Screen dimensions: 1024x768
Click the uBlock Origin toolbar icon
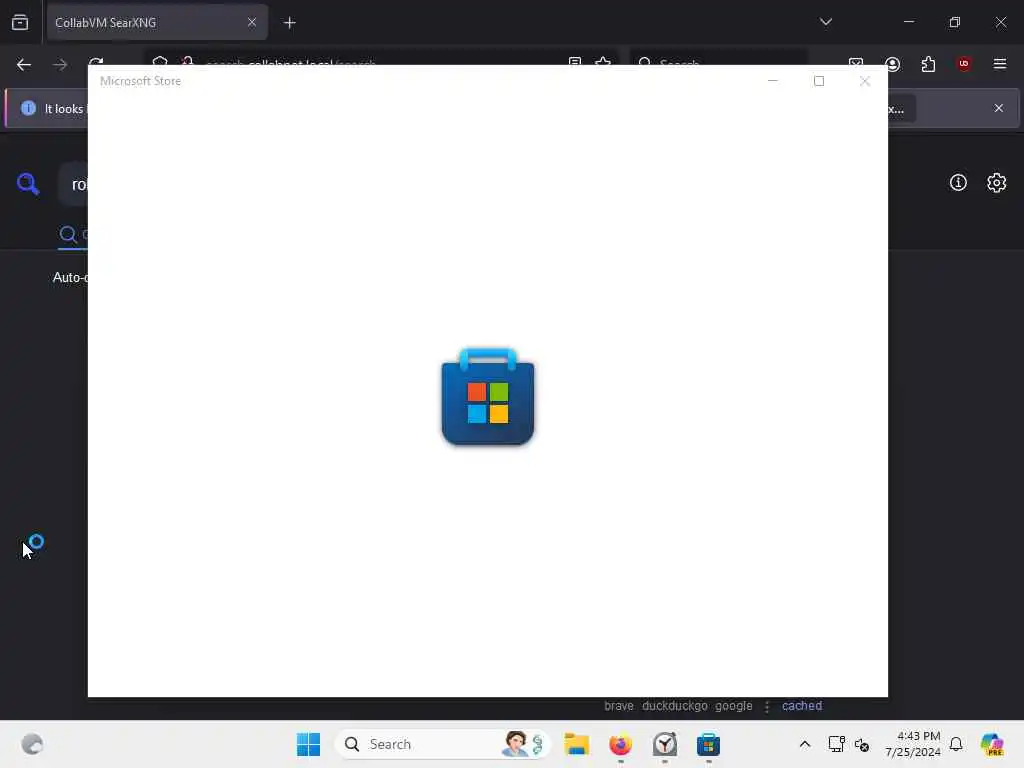coord(964,64)
